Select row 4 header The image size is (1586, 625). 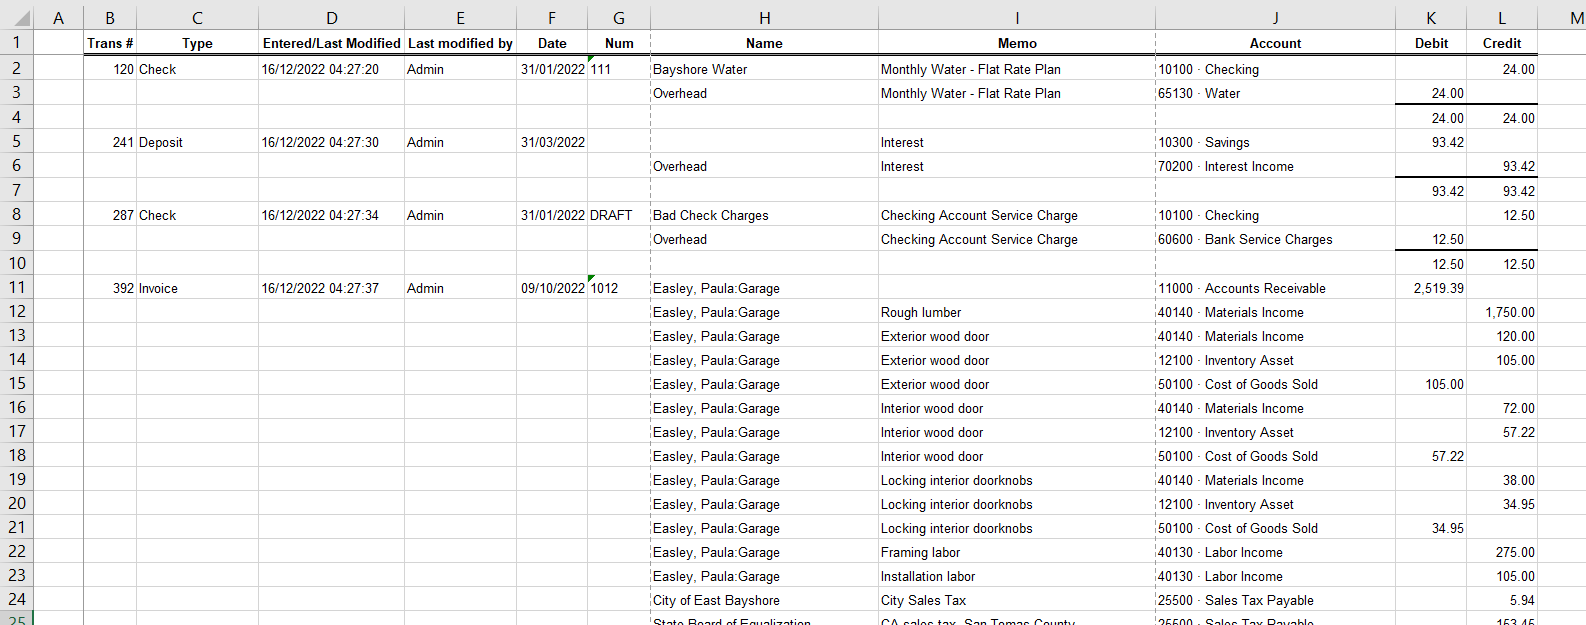pos(17,117)
